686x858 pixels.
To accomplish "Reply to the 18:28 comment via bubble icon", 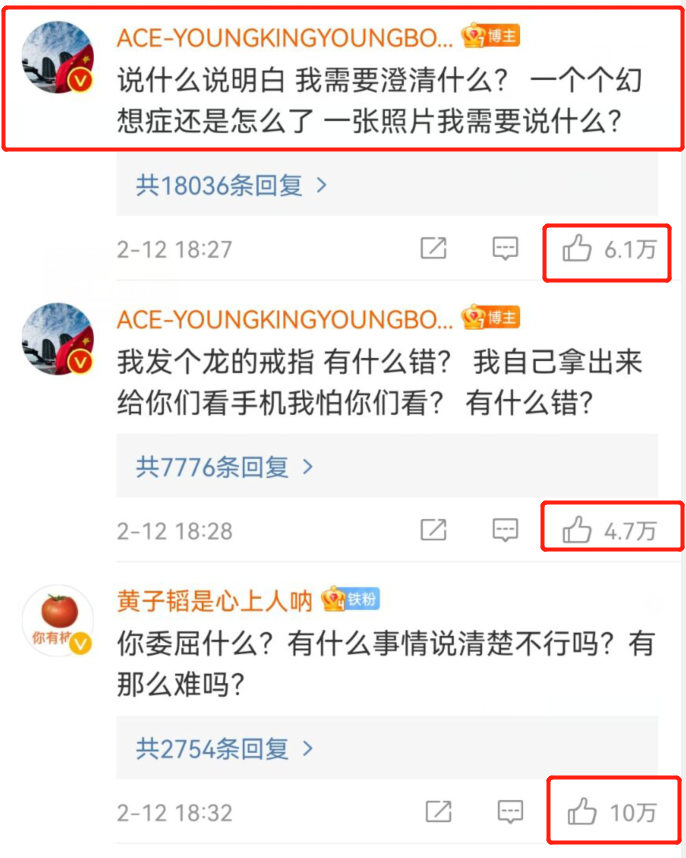I will pyautogui.click(x=505, y=530).
